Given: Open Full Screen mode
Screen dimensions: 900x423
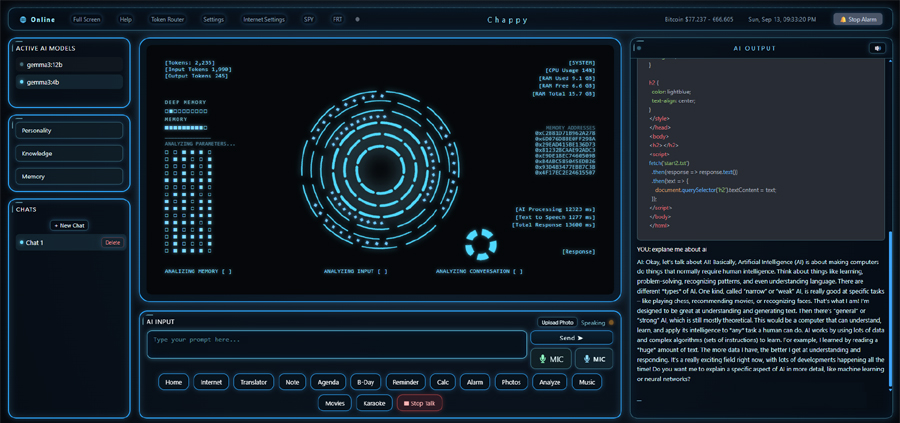Looking at the screenshot, I should tap(87, 20).
